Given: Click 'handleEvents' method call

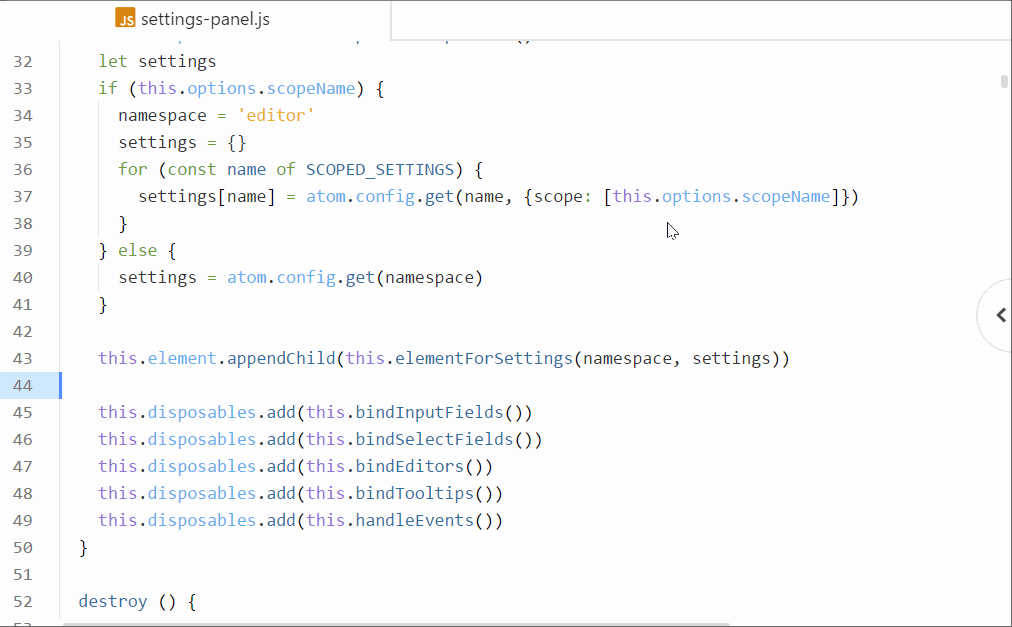Looking at the screenshot, I should tap(415, 520).
